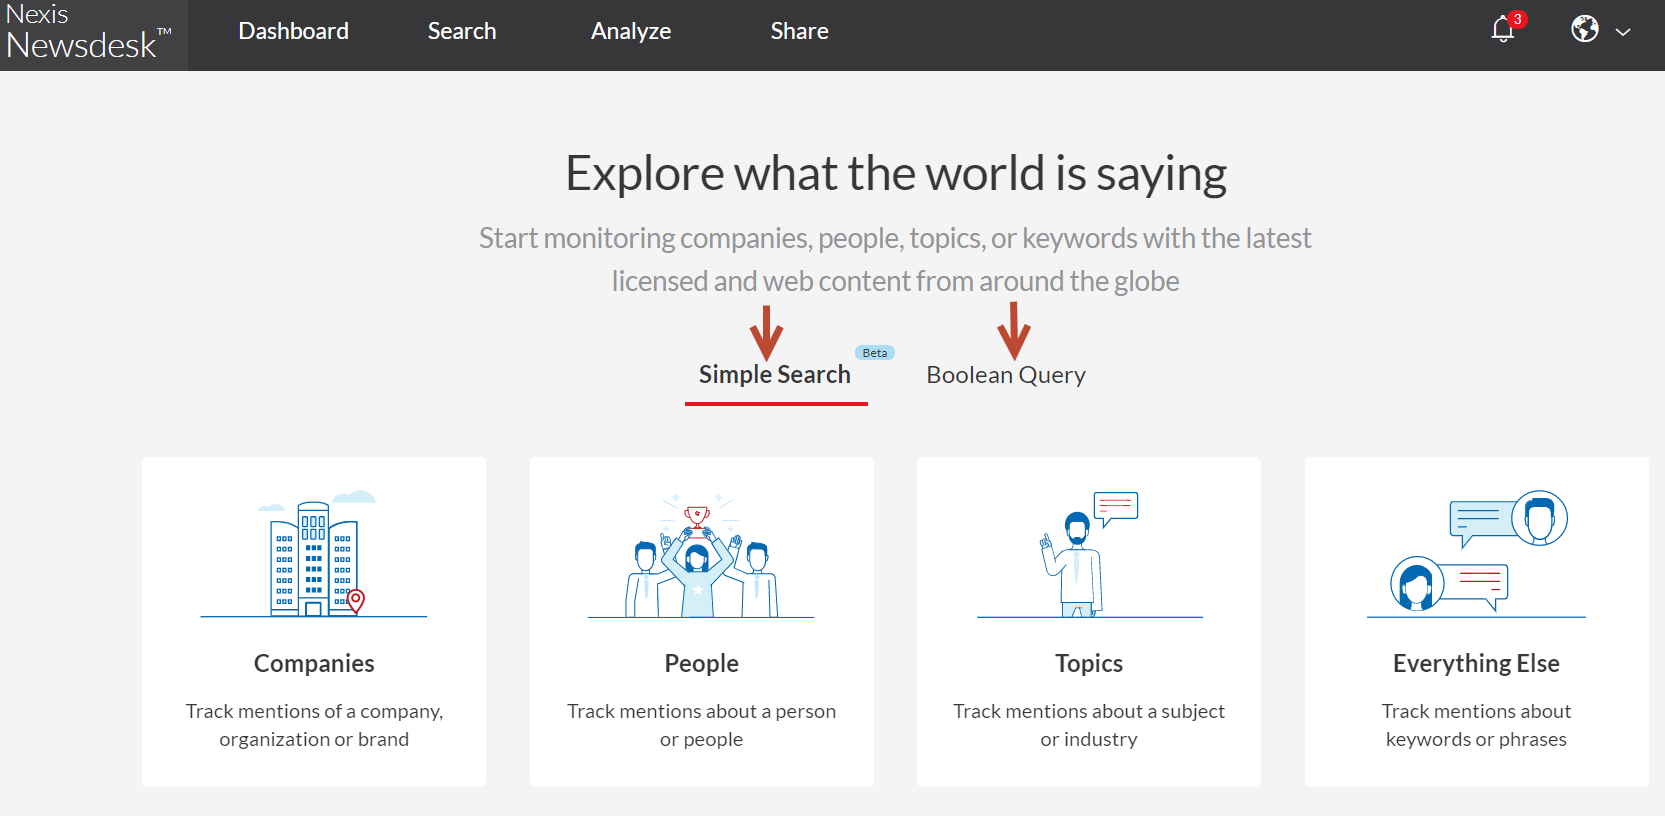Open the notifications bell icon
The width and height of the screenshot is (1665, 816).
[1502, 30]
